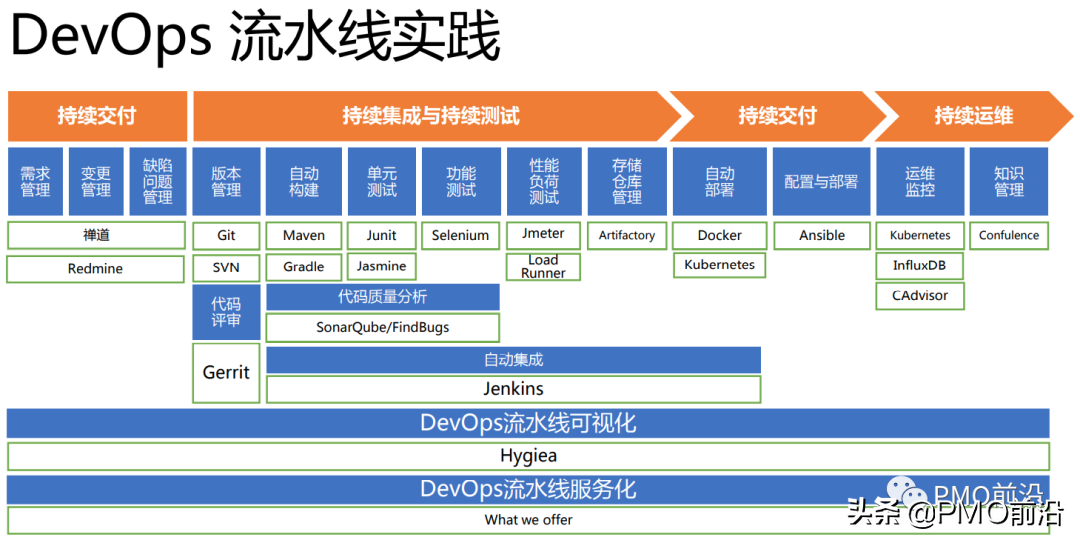This screenshot has width=1080, height=543.
Task: Select the InfluxDB tool box
Action: [920, 265]
